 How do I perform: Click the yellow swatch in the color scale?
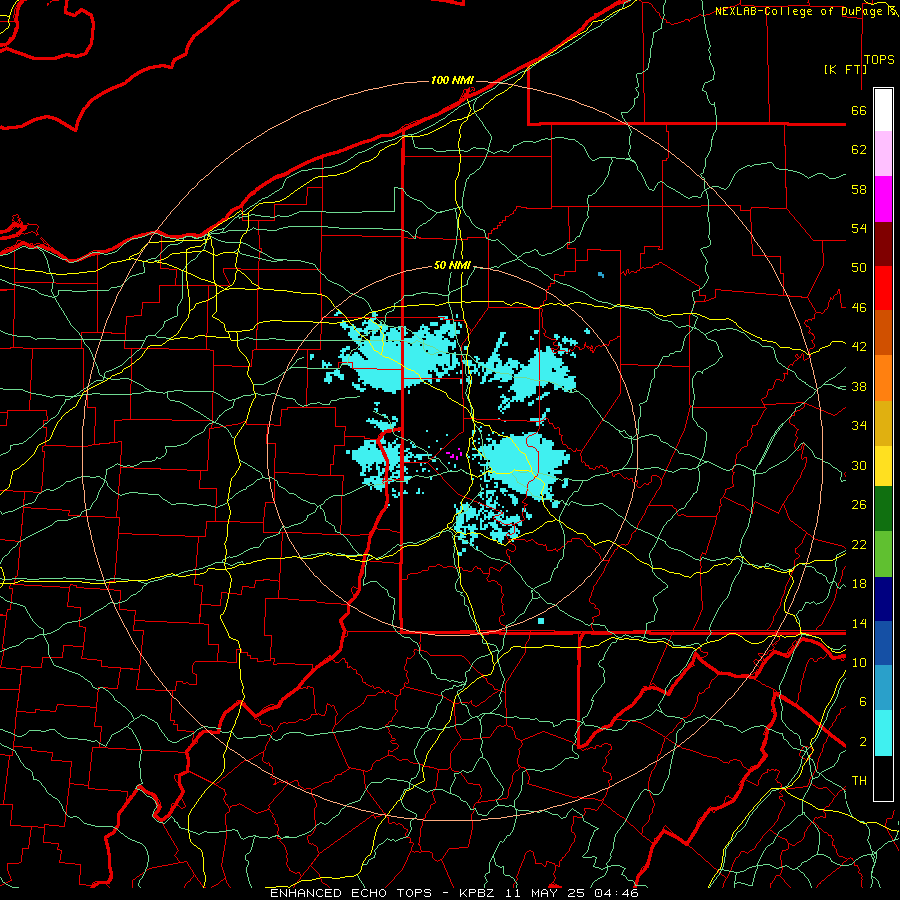(x=883, y=466)
